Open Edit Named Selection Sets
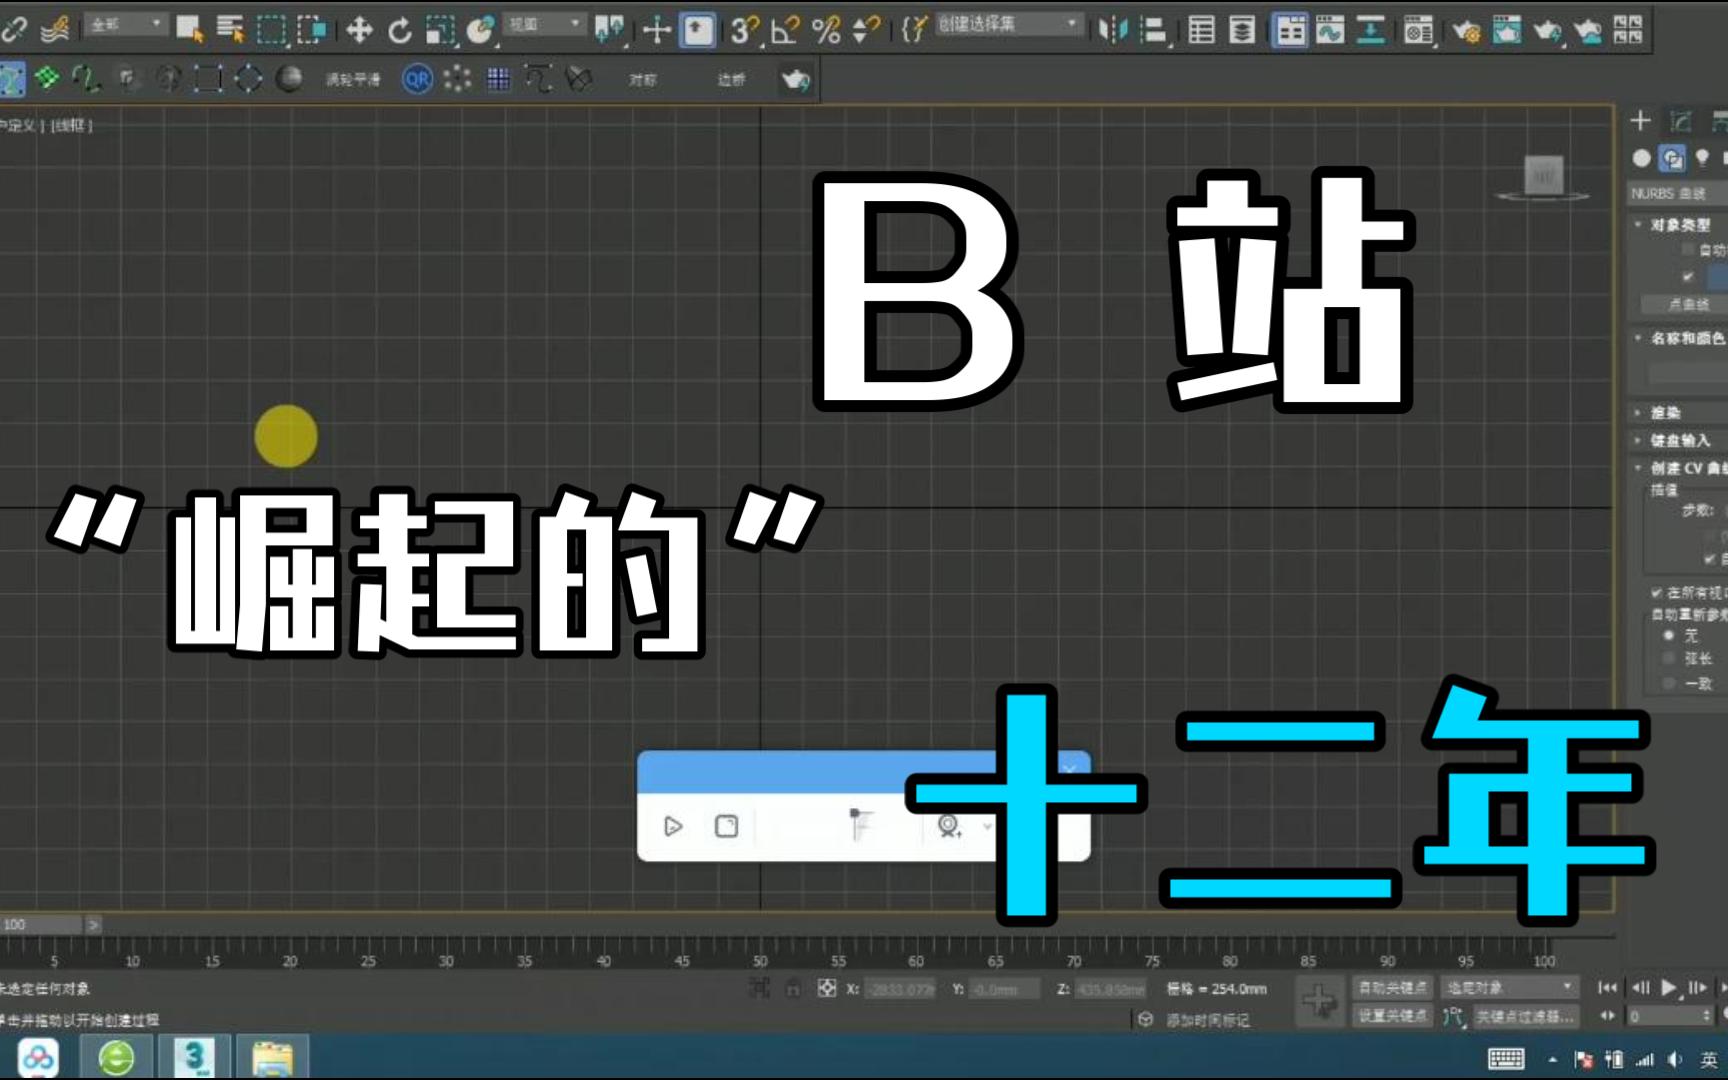The height and width of the screenshot is (1080, 1728). tap(913, 30)
